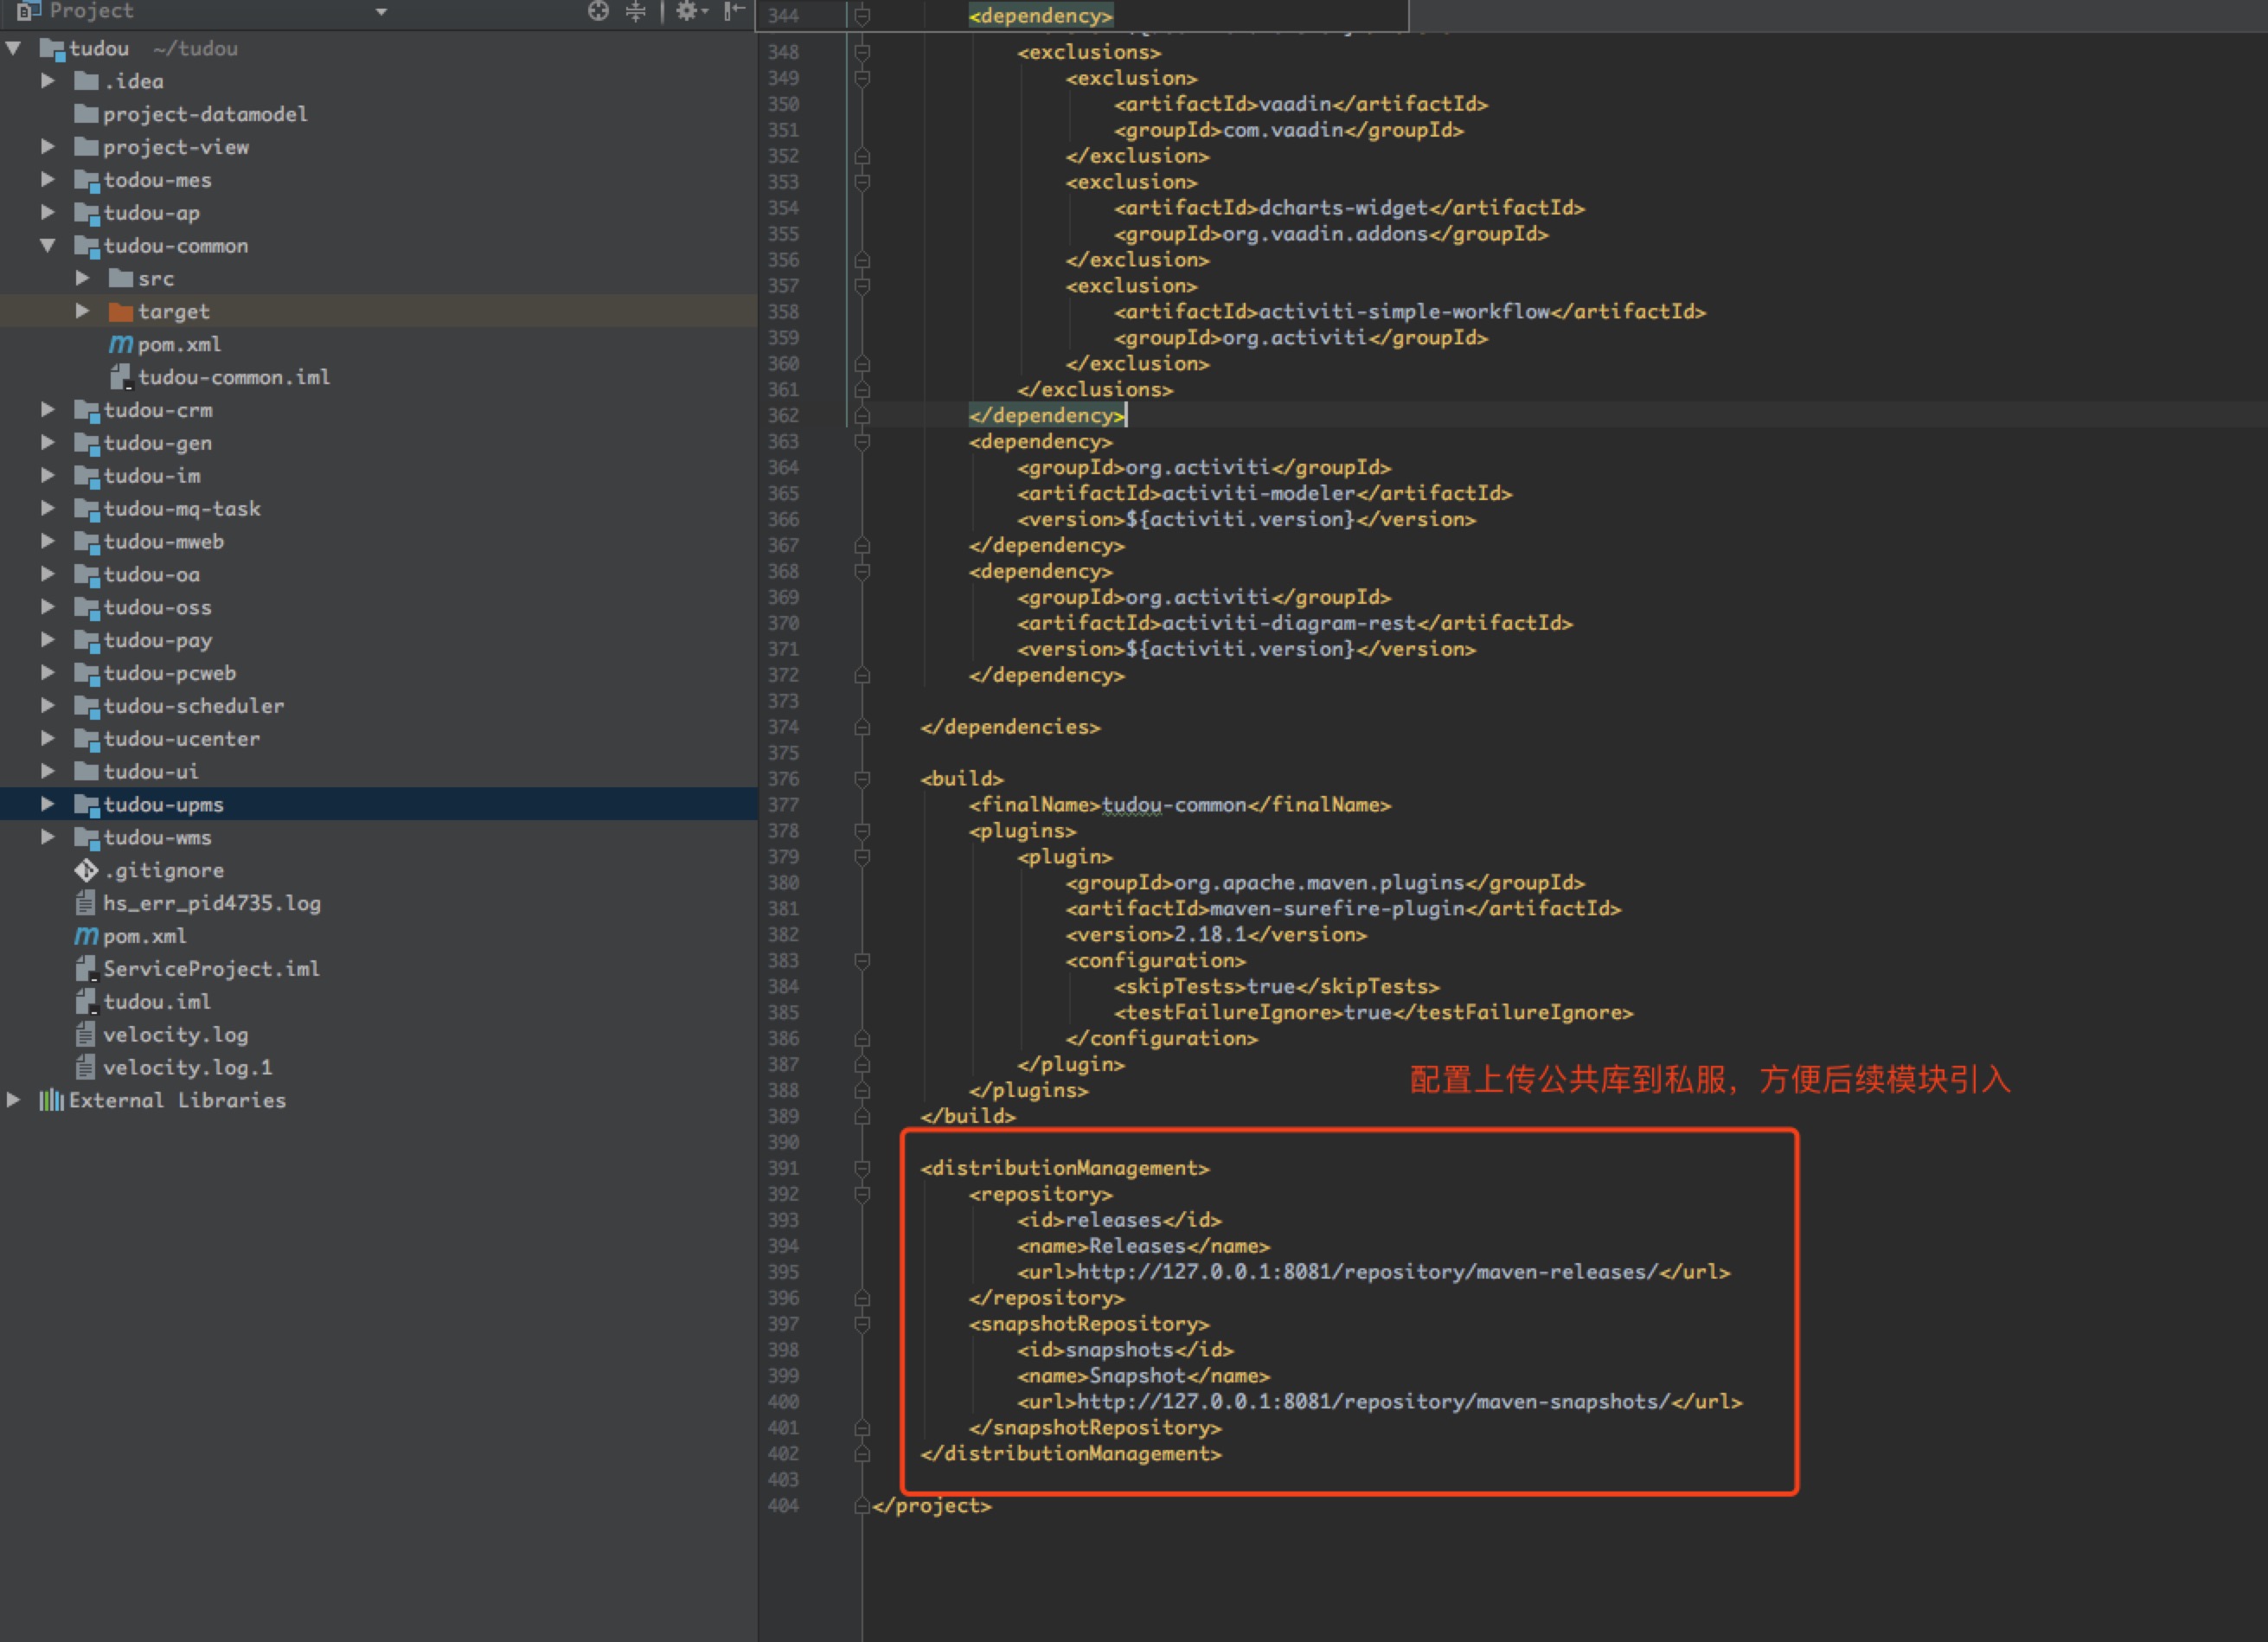The image size is (2268, 1642).
Task: Expand the target folder arrow
Action: pyautogui.click(x=83, y=311)
